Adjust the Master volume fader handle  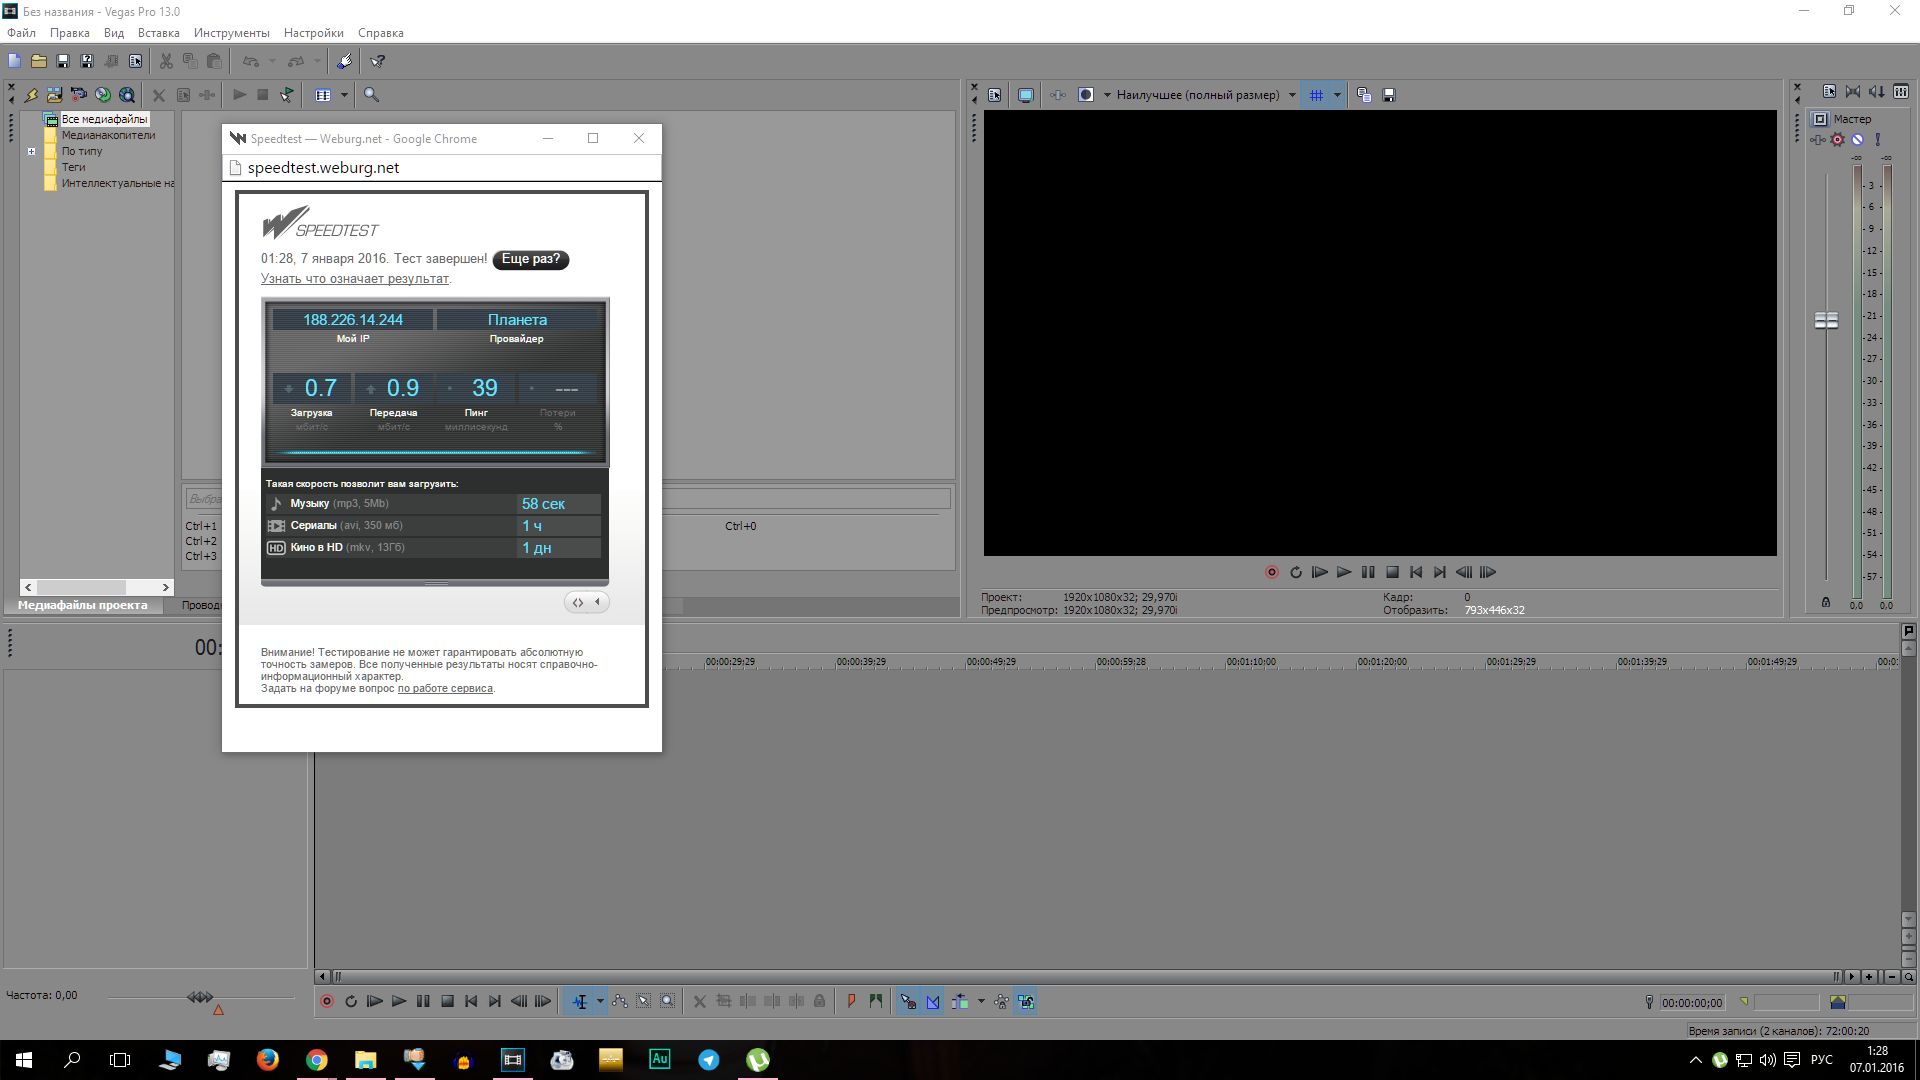[1826, 320]
